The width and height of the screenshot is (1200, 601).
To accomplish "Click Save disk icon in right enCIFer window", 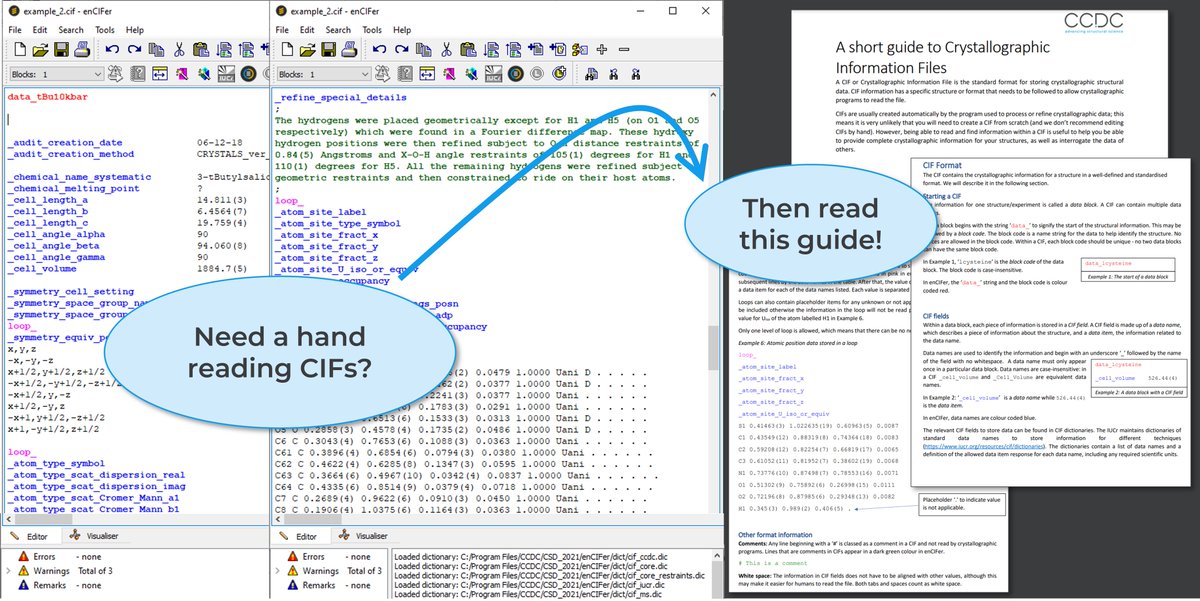I will 328,49.
